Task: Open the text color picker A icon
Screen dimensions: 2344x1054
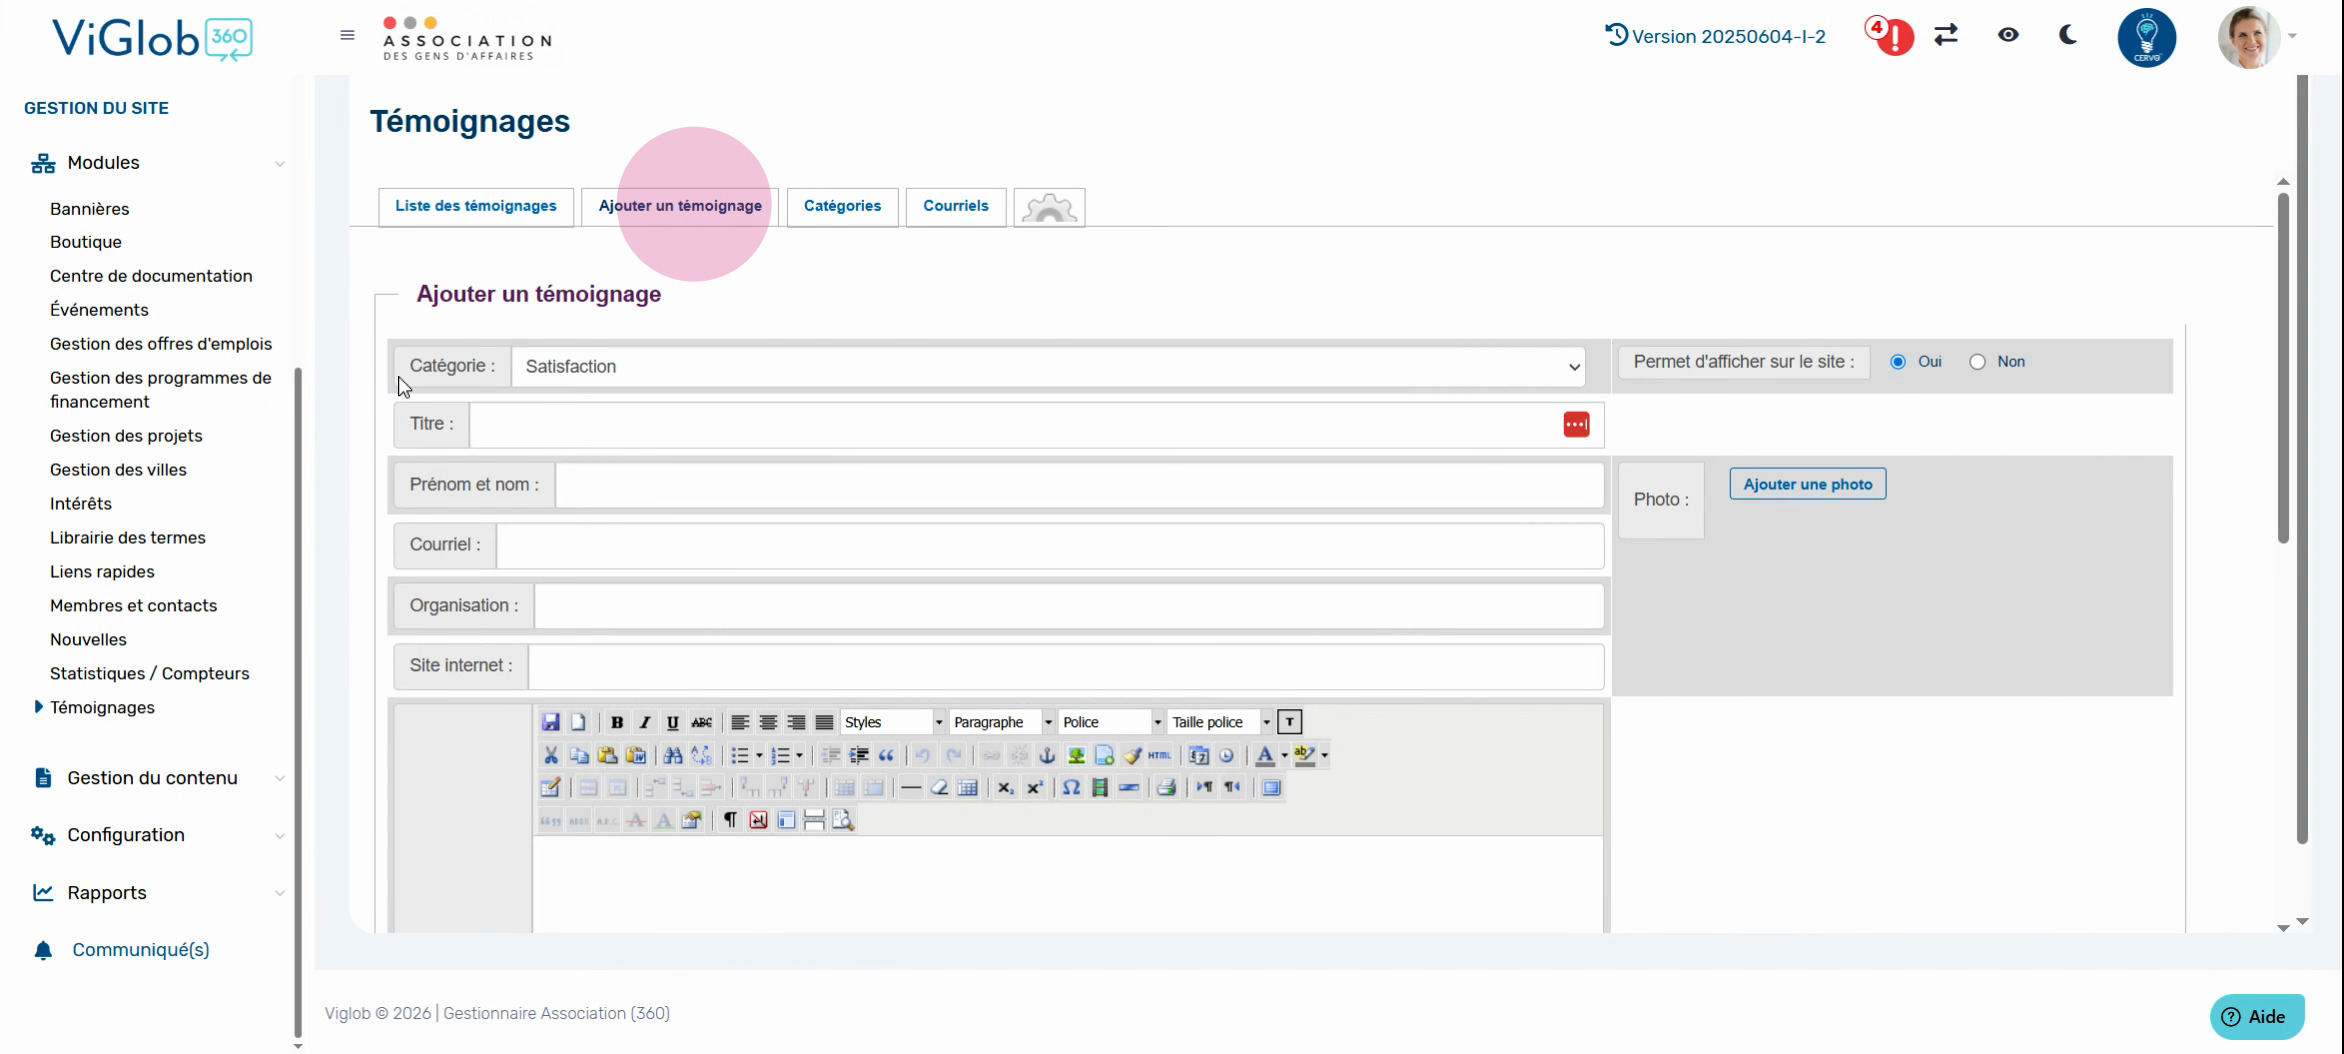Action: [x=1265, y=755]
